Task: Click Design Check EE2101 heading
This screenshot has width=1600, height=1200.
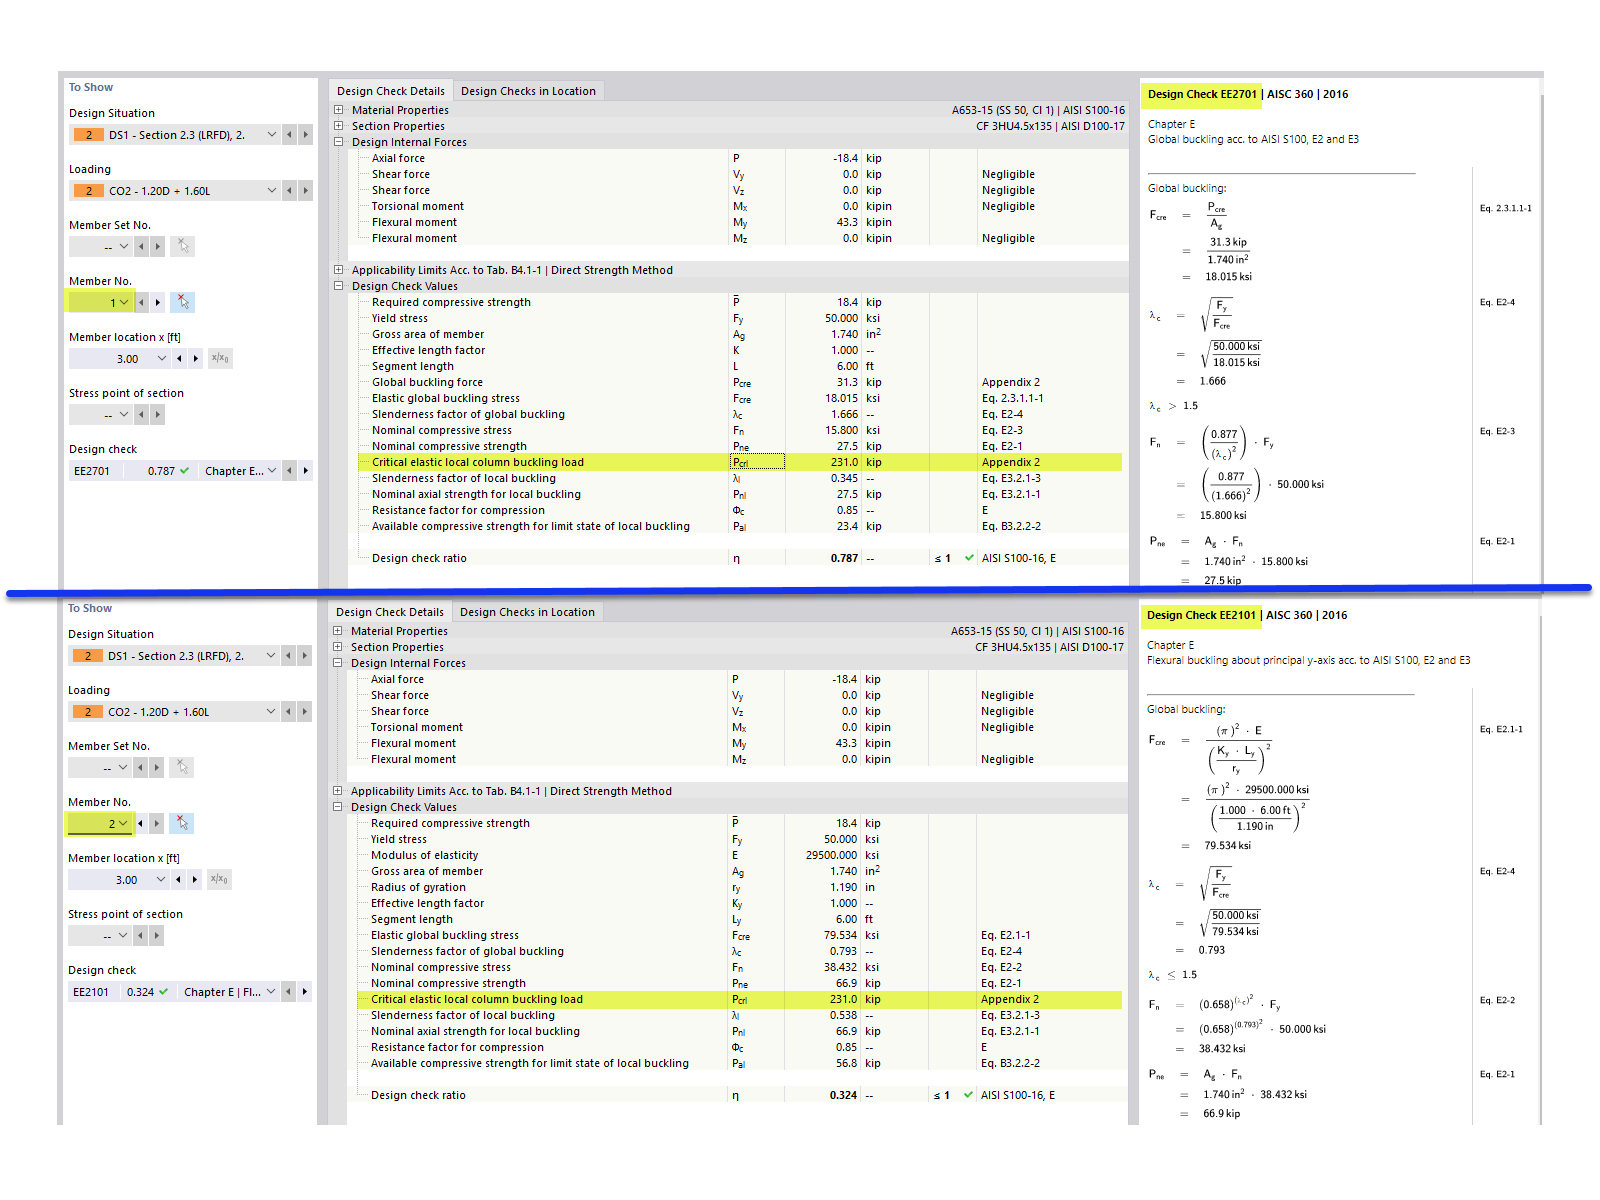Action: [x=1201, y=615]
